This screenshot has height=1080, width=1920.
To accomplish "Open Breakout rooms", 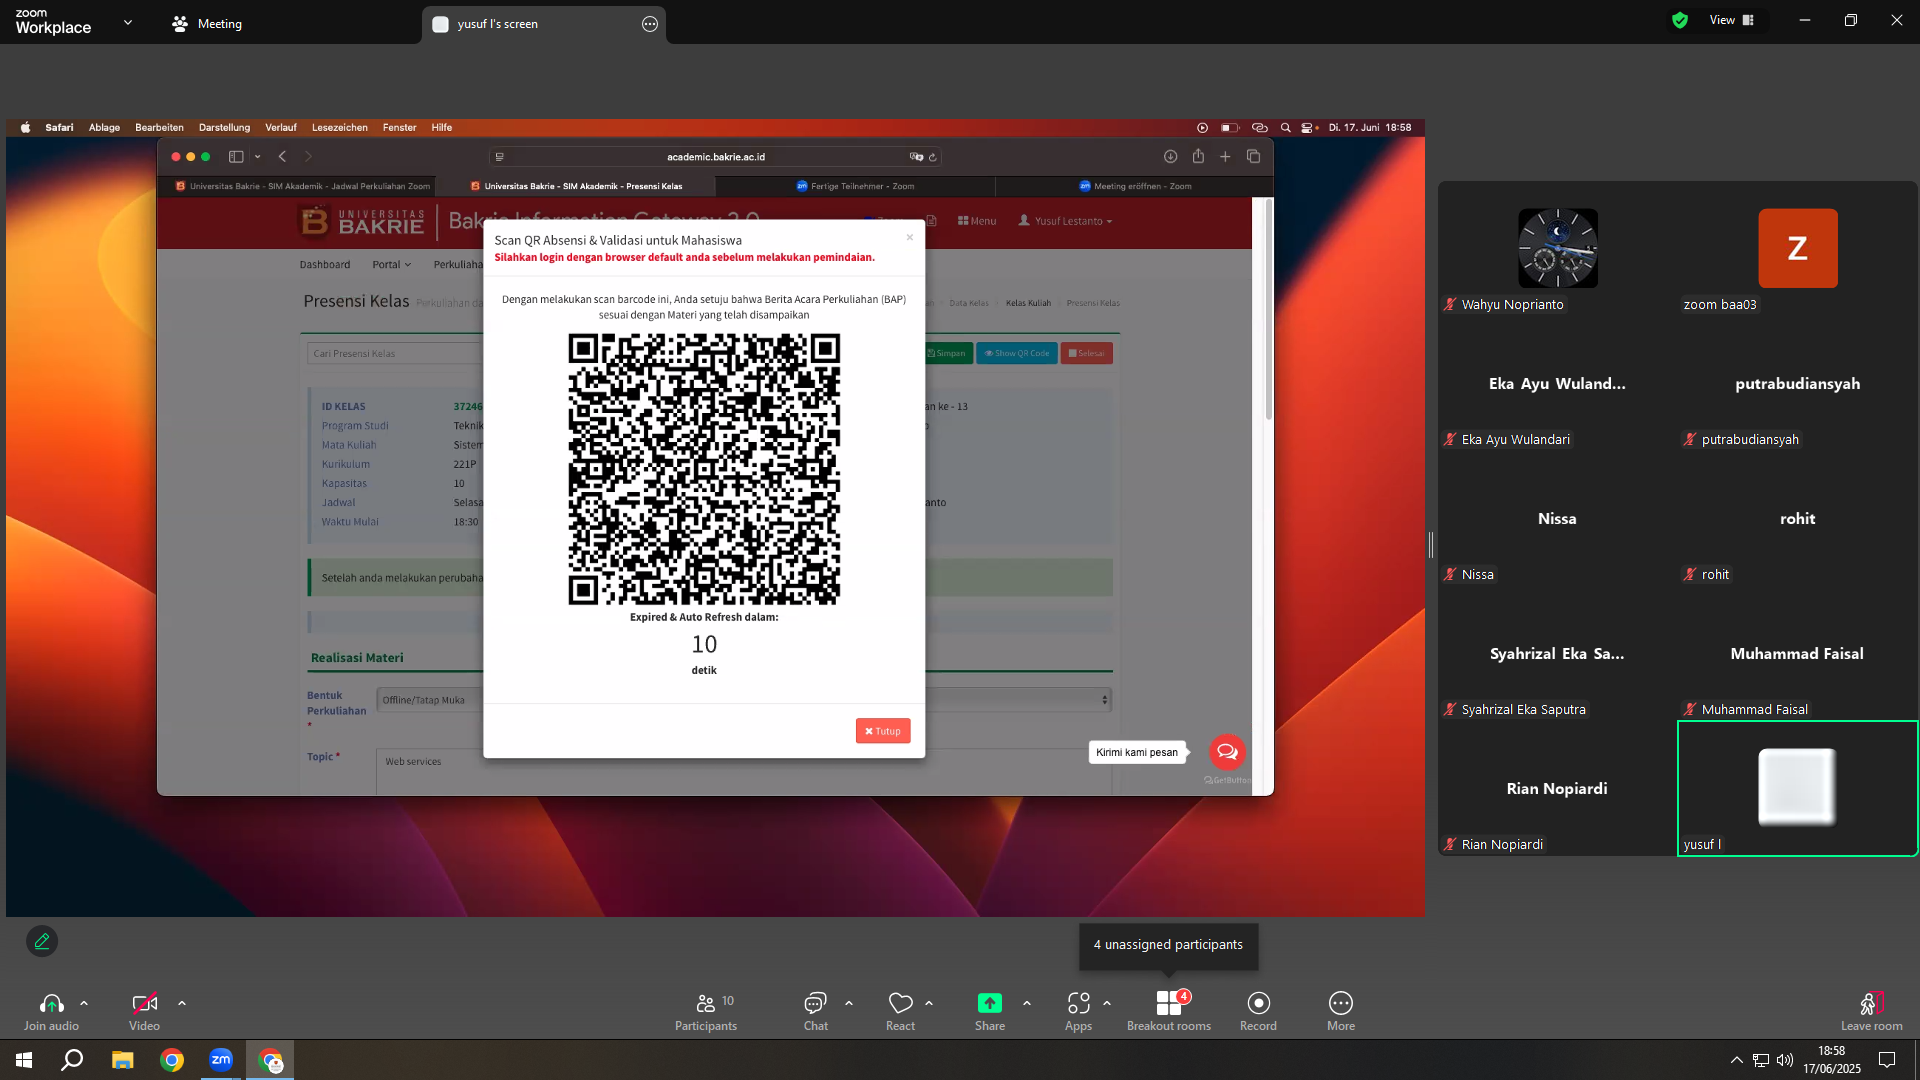I will [1169, 1011].
